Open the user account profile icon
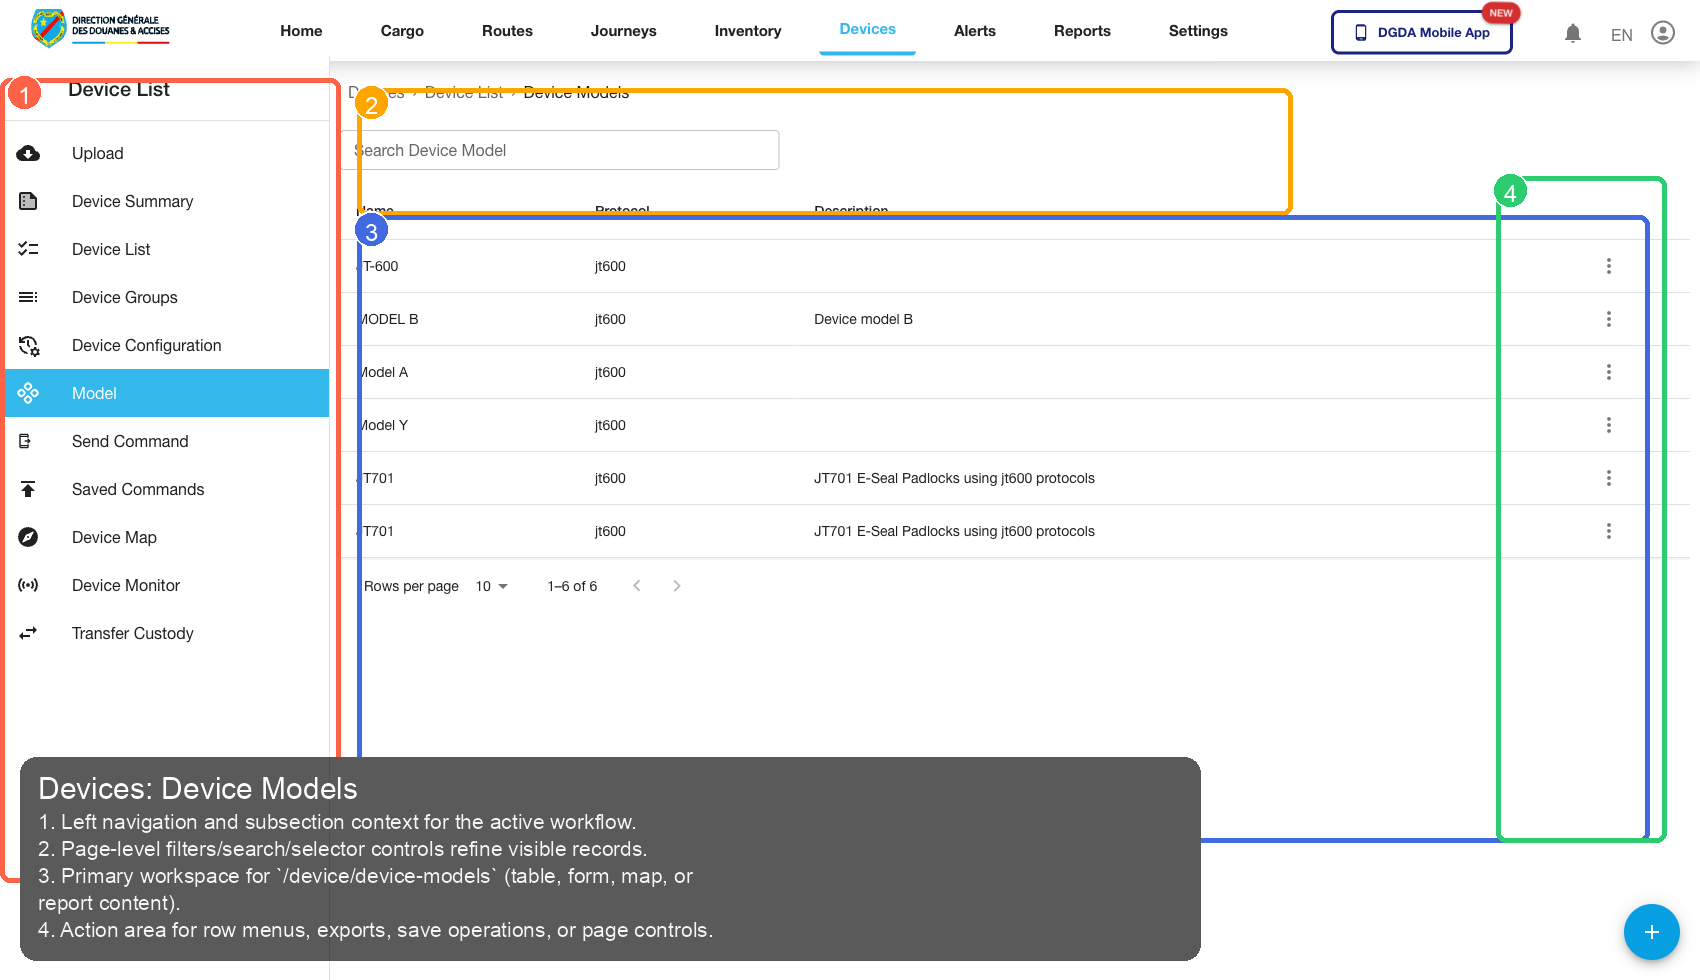Screen dimensions: 1700x980 click(1662, 33)
